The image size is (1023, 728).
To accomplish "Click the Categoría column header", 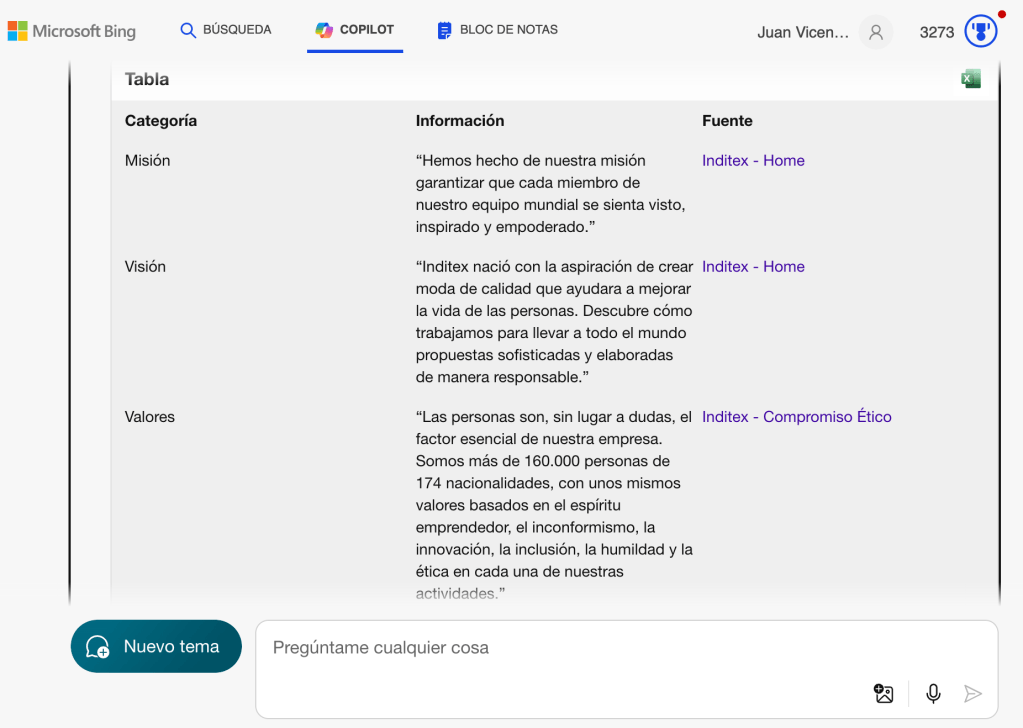I will coord(161,120).
